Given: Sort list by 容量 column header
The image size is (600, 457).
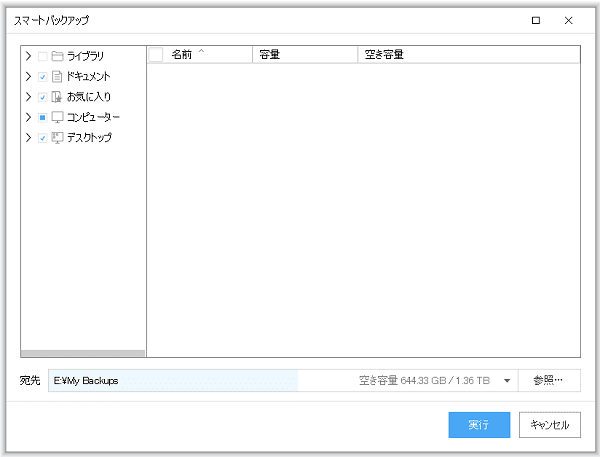Looking at the screenshot, I should coord(270,55).
